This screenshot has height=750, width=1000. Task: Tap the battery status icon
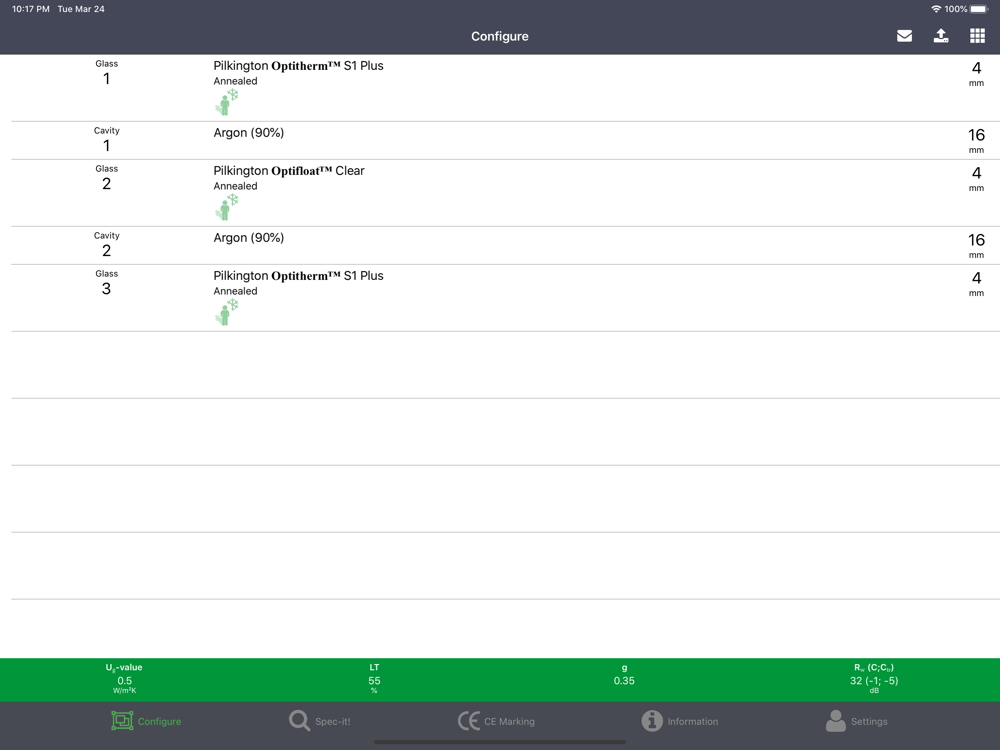[980, 9]
